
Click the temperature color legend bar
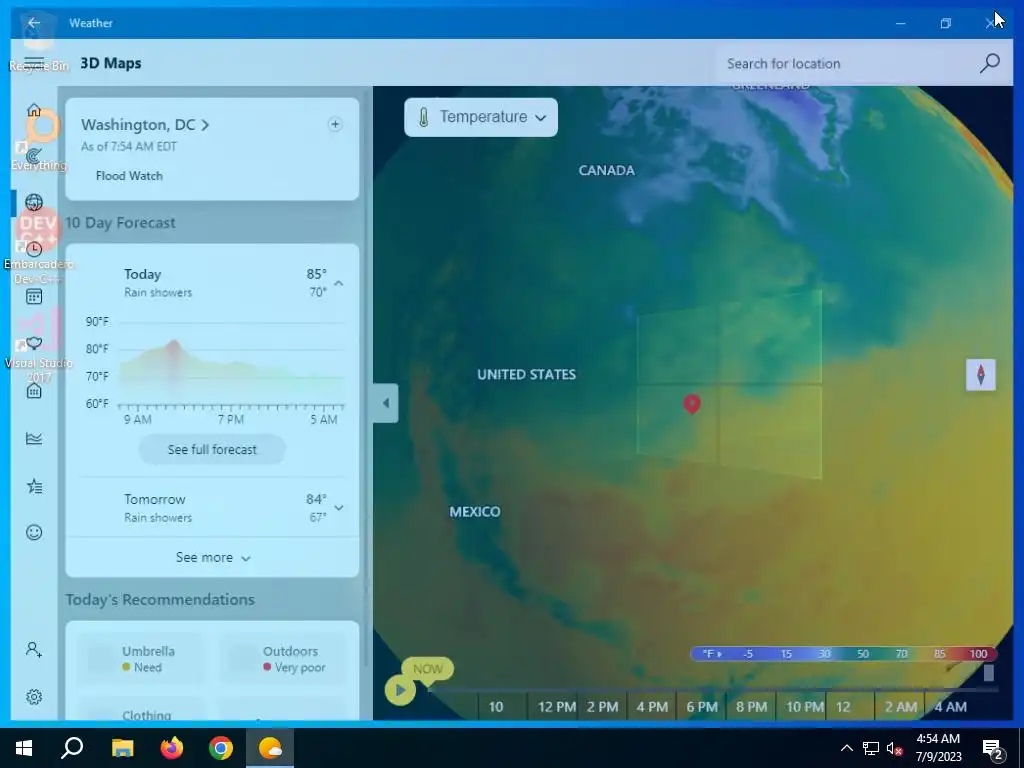844,654
